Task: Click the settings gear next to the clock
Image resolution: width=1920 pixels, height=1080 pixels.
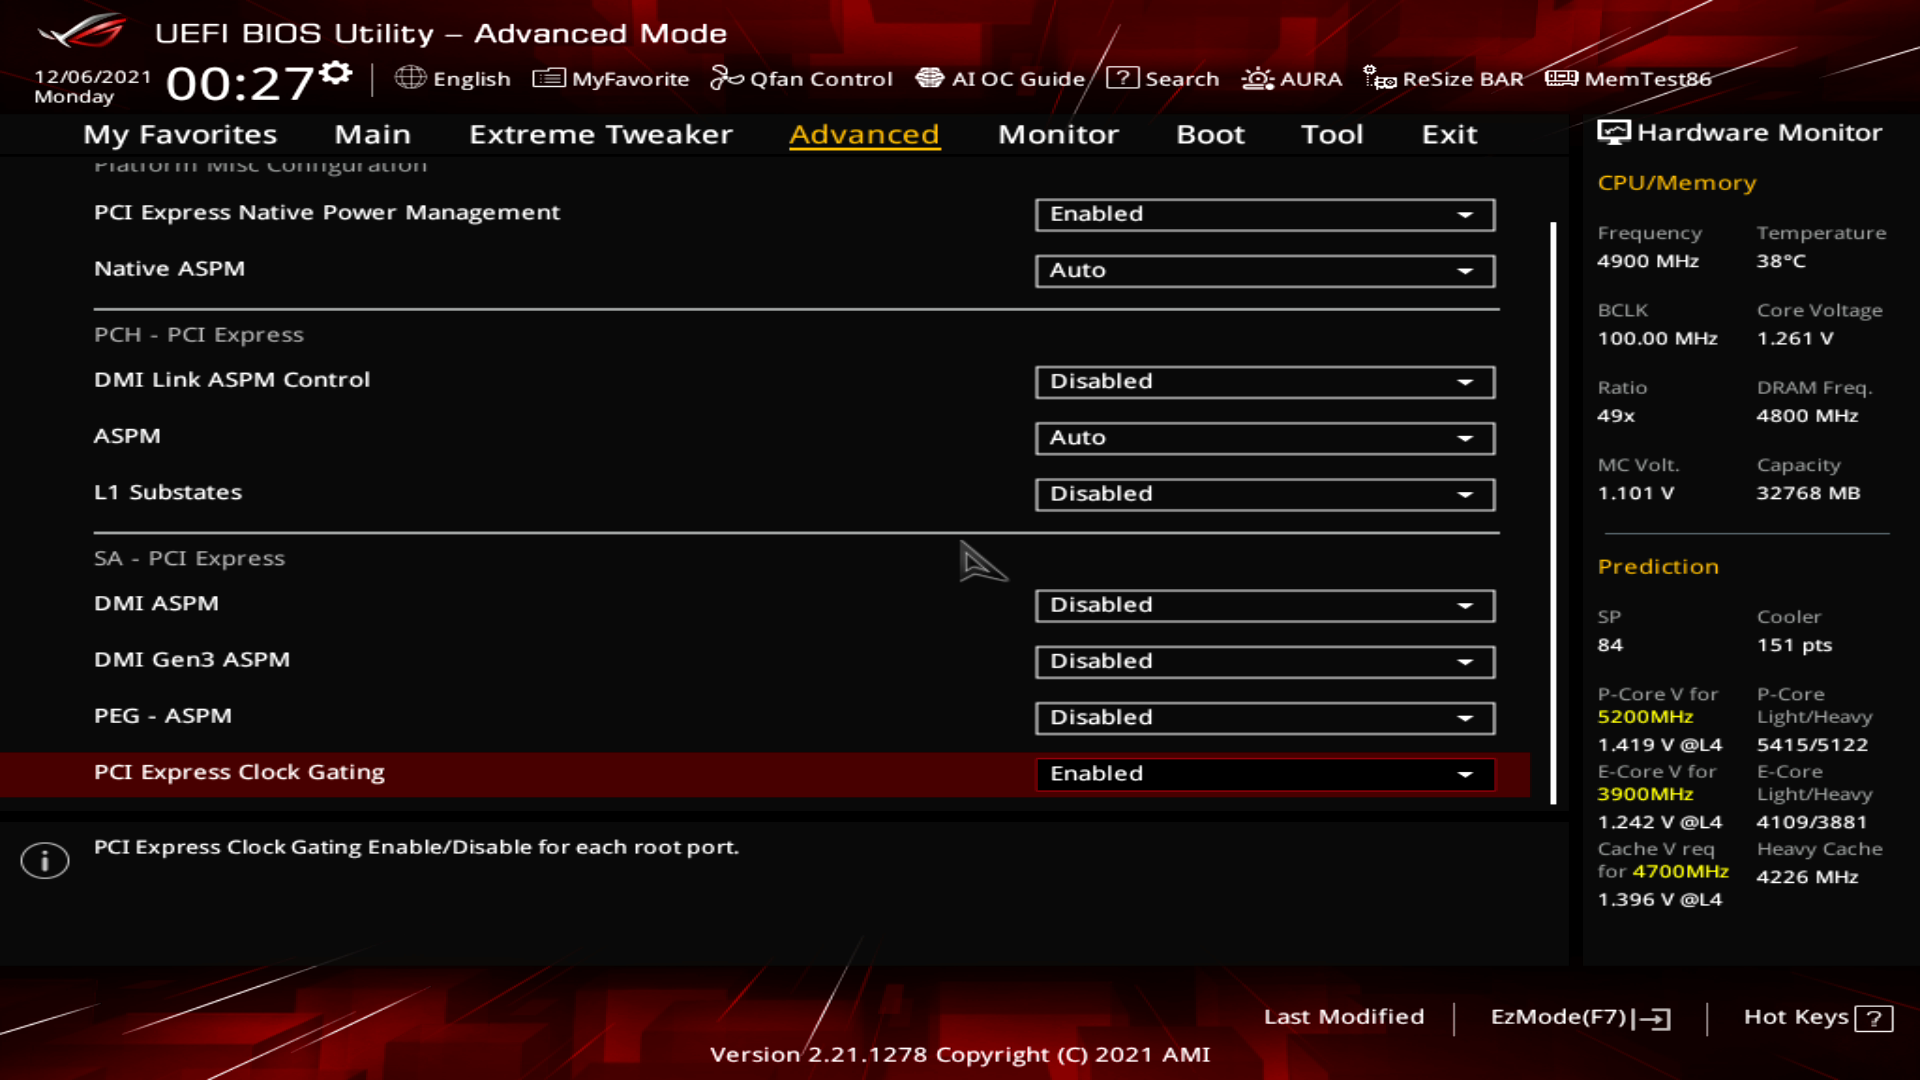Action: click(x=337, y=73)
